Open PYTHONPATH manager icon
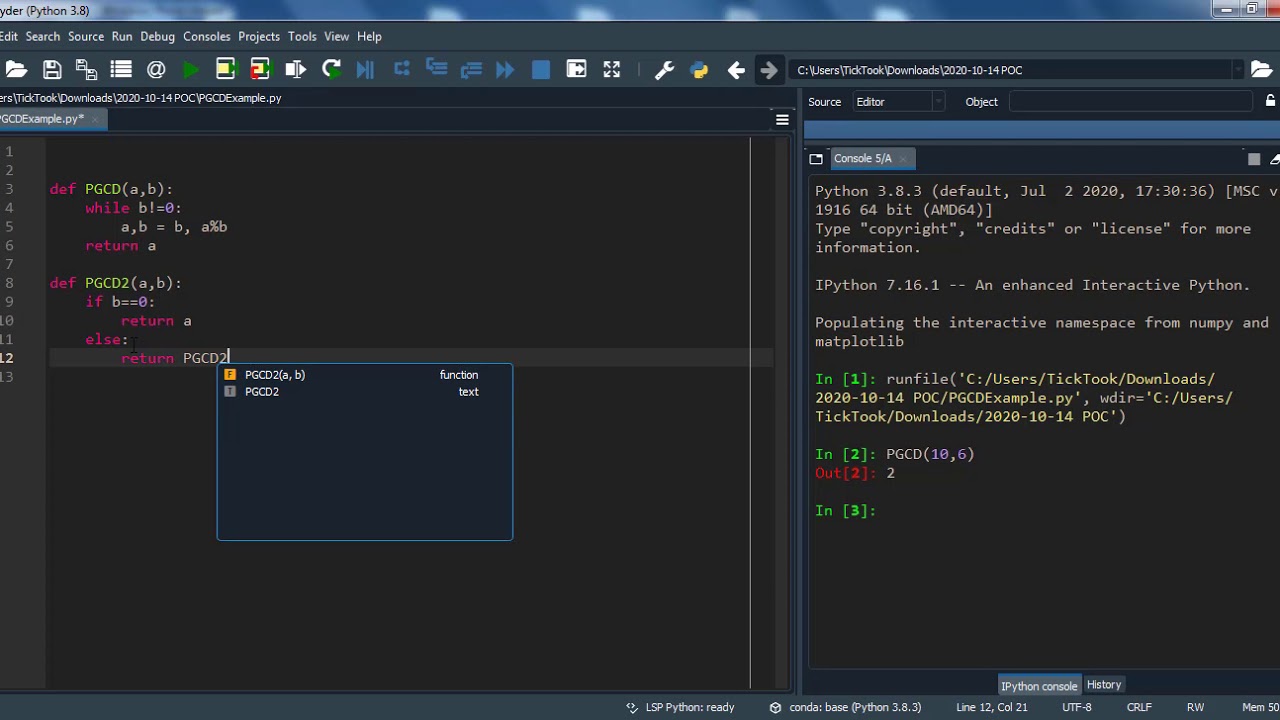 coord(699,69)
